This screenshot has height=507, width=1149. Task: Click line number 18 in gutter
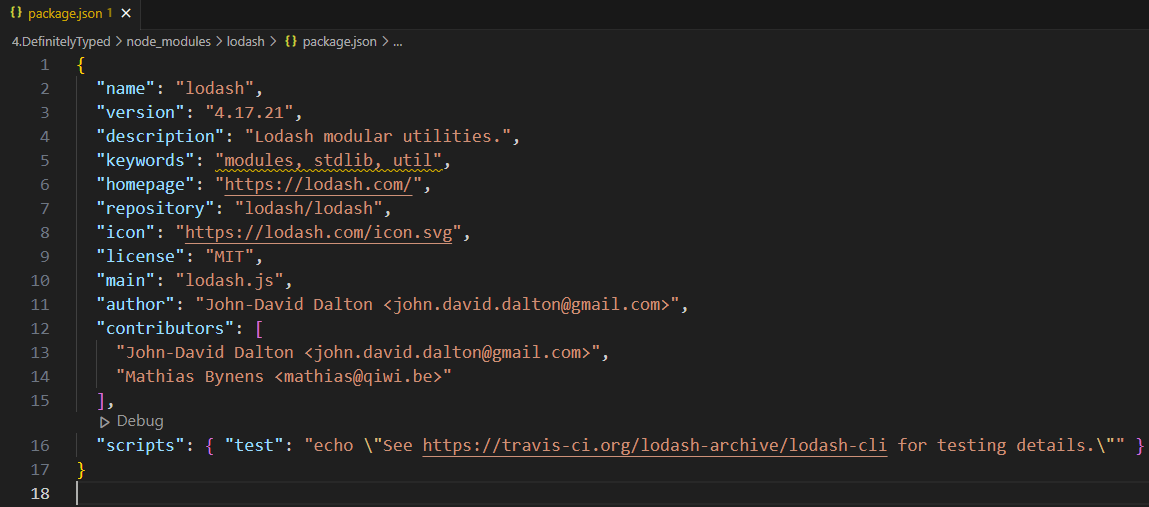(40, 493)
